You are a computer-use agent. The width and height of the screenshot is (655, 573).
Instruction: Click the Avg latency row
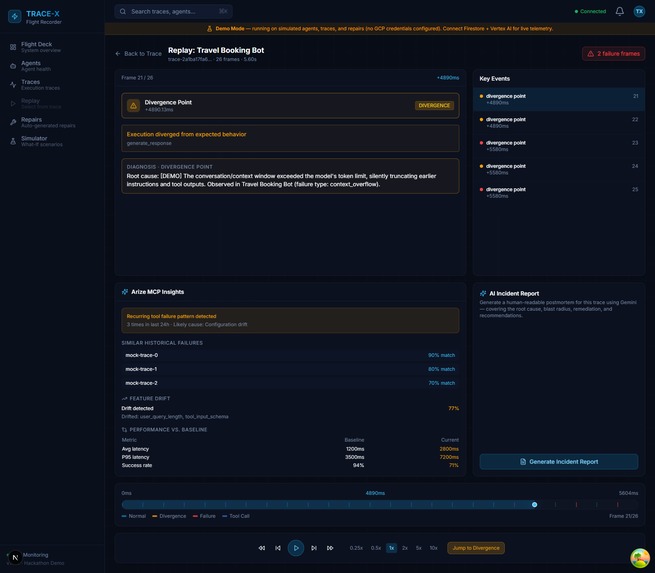pos(290,449)
